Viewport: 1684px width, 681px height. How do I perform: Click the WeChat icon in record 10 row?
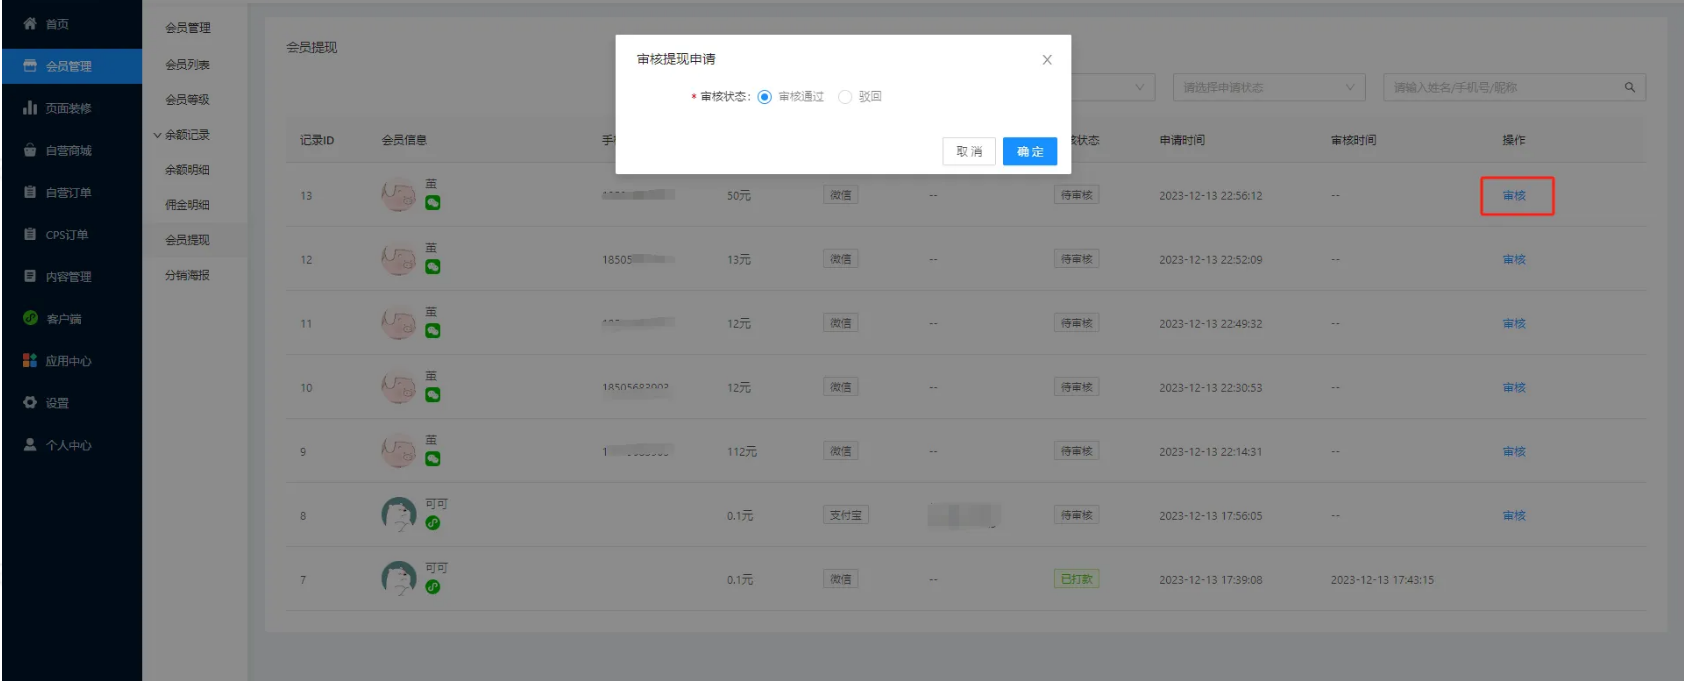pos(433,395)
